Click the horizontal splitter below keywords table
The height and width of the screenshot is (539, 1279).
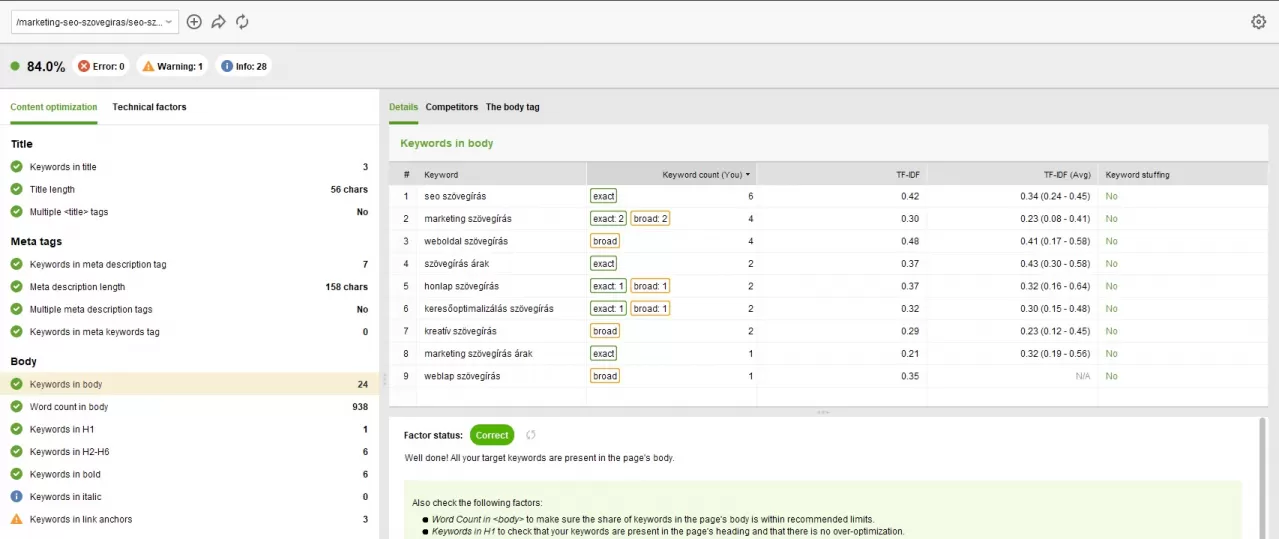pyautogui.click(x=823, y=412)
